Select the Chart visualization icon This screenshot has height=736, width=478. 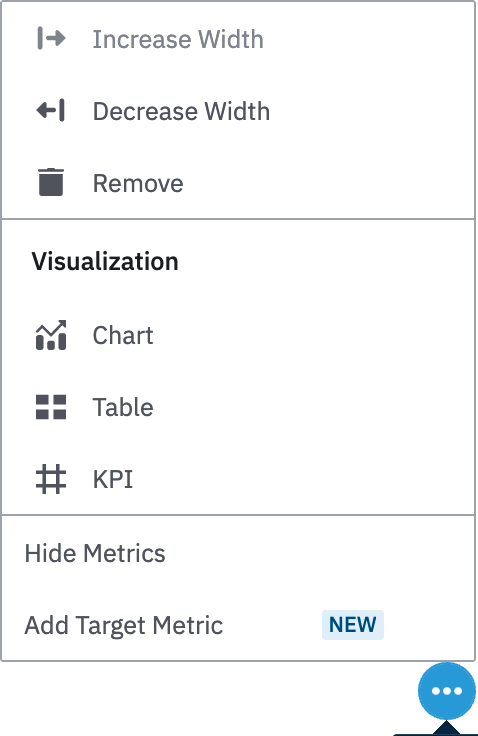(51, 335)
